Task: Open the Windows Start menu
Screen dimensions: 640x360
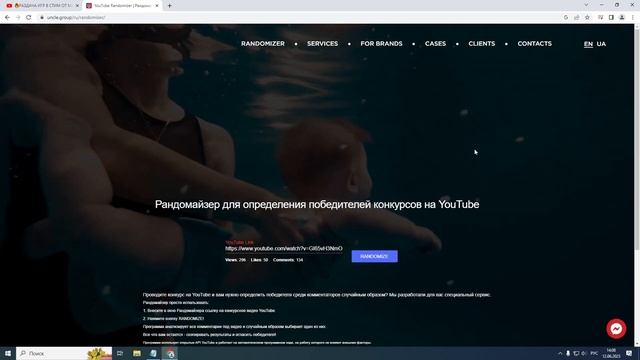Action: click(8, 353)
